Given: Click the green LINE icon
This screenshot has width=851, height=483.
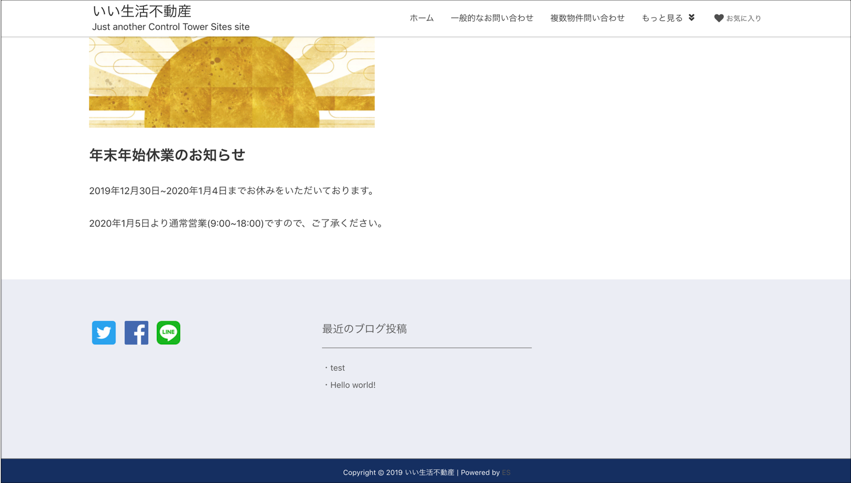Looking at the screenshot, I should tap(168, 332).
